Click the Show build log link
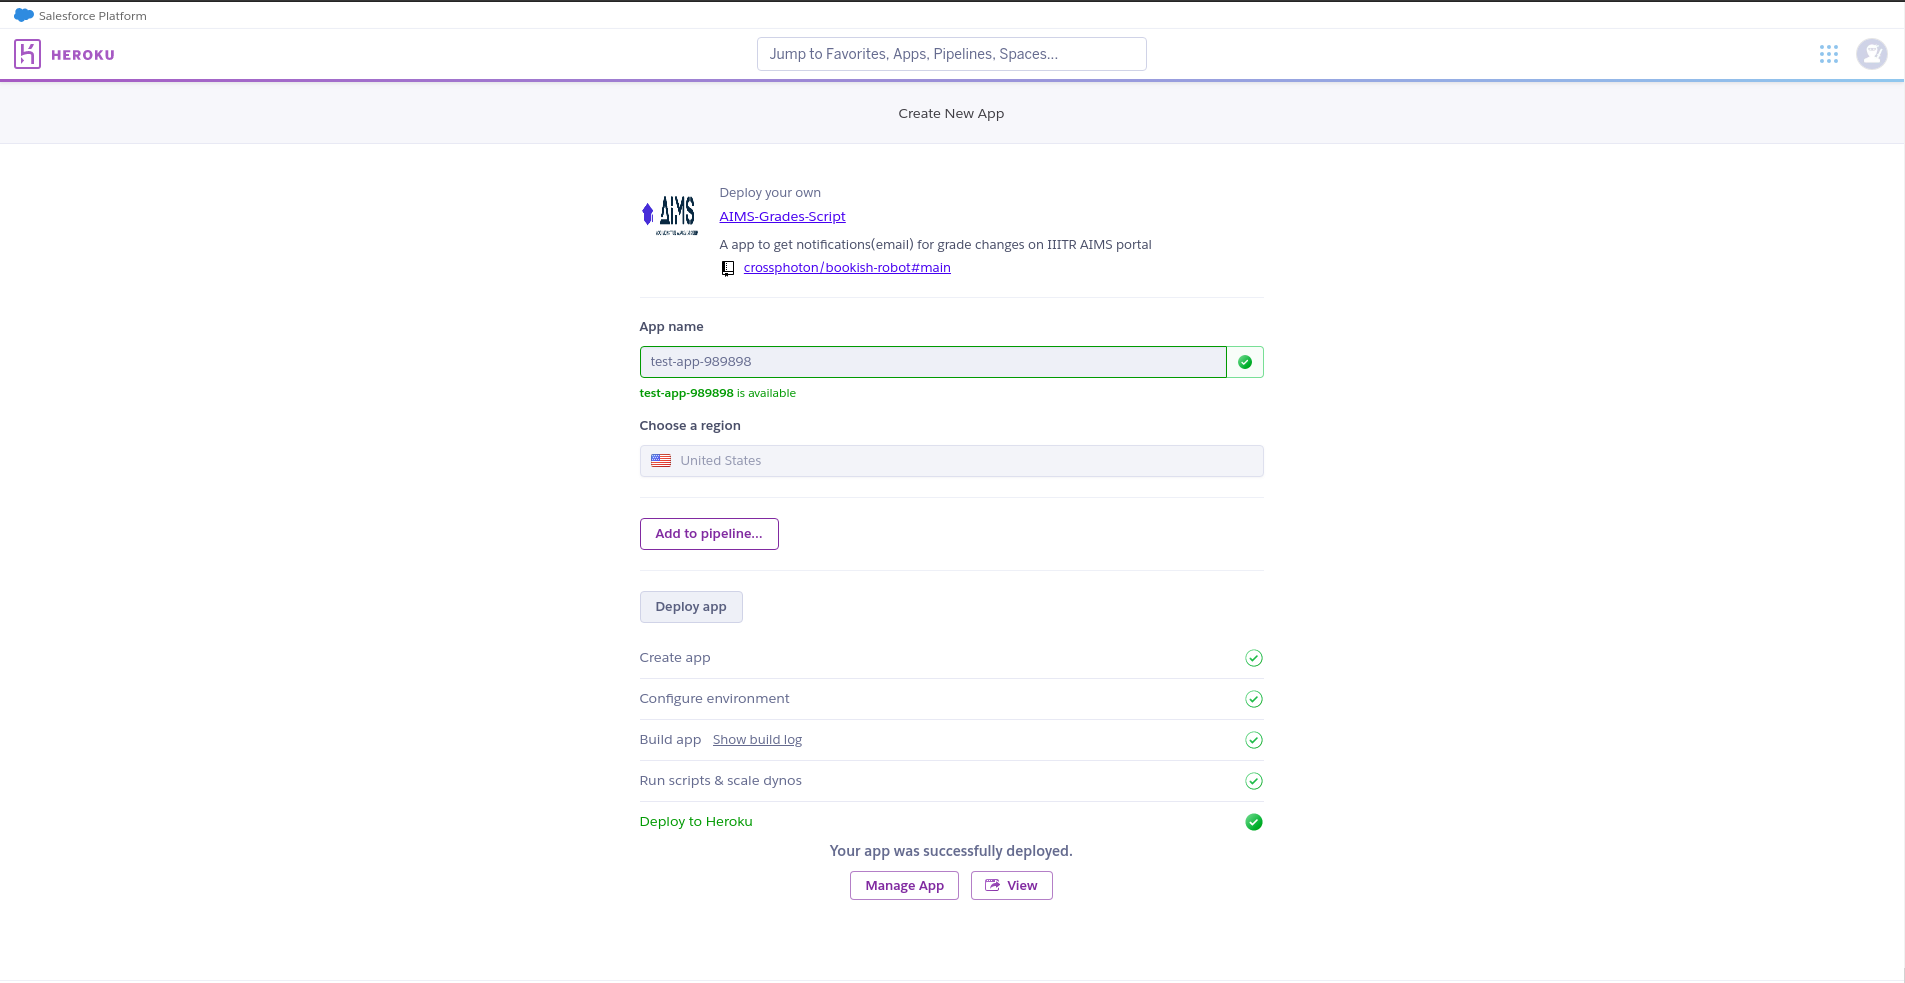The image size is (1905, 983). (757, 740)
